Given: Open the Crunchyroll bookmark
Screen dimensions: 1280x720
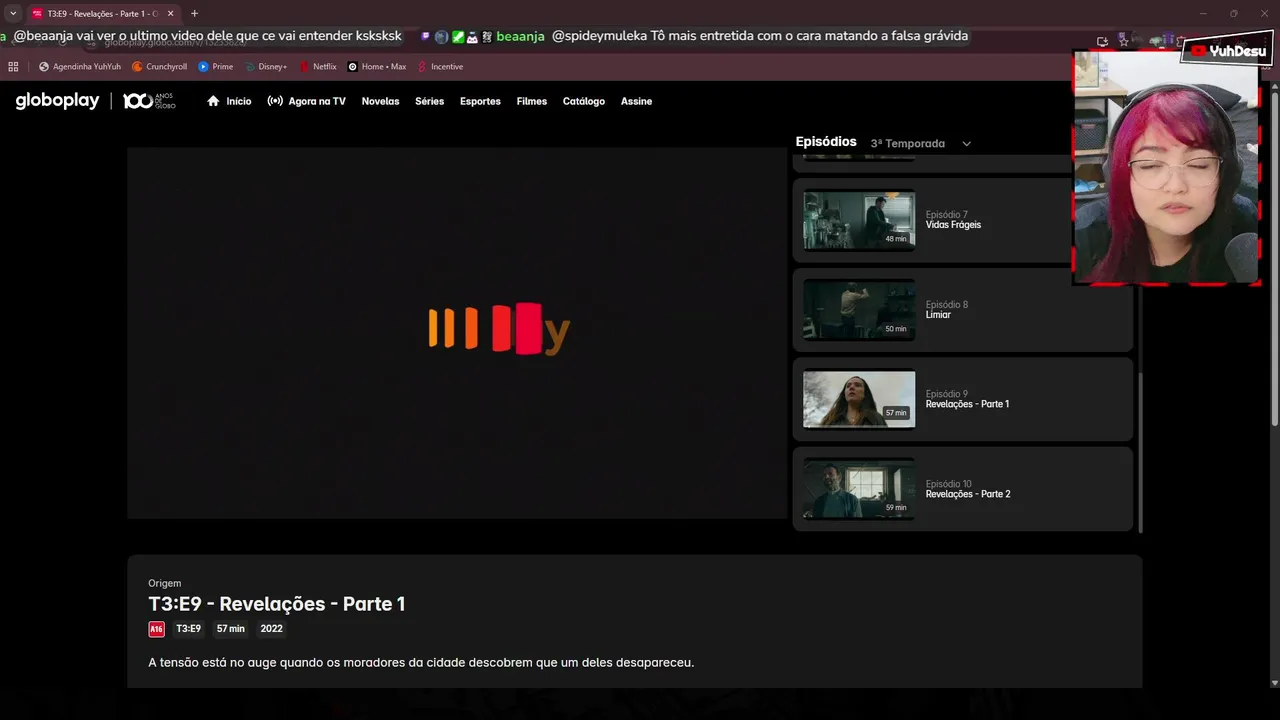Looking at the screenshot, I should [x=160, y=66].
